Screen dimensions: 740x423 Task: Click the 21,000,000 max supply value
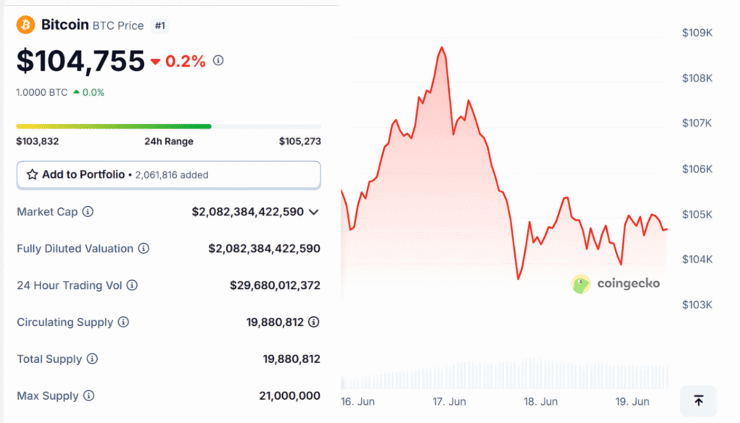[x=290, y=396]
